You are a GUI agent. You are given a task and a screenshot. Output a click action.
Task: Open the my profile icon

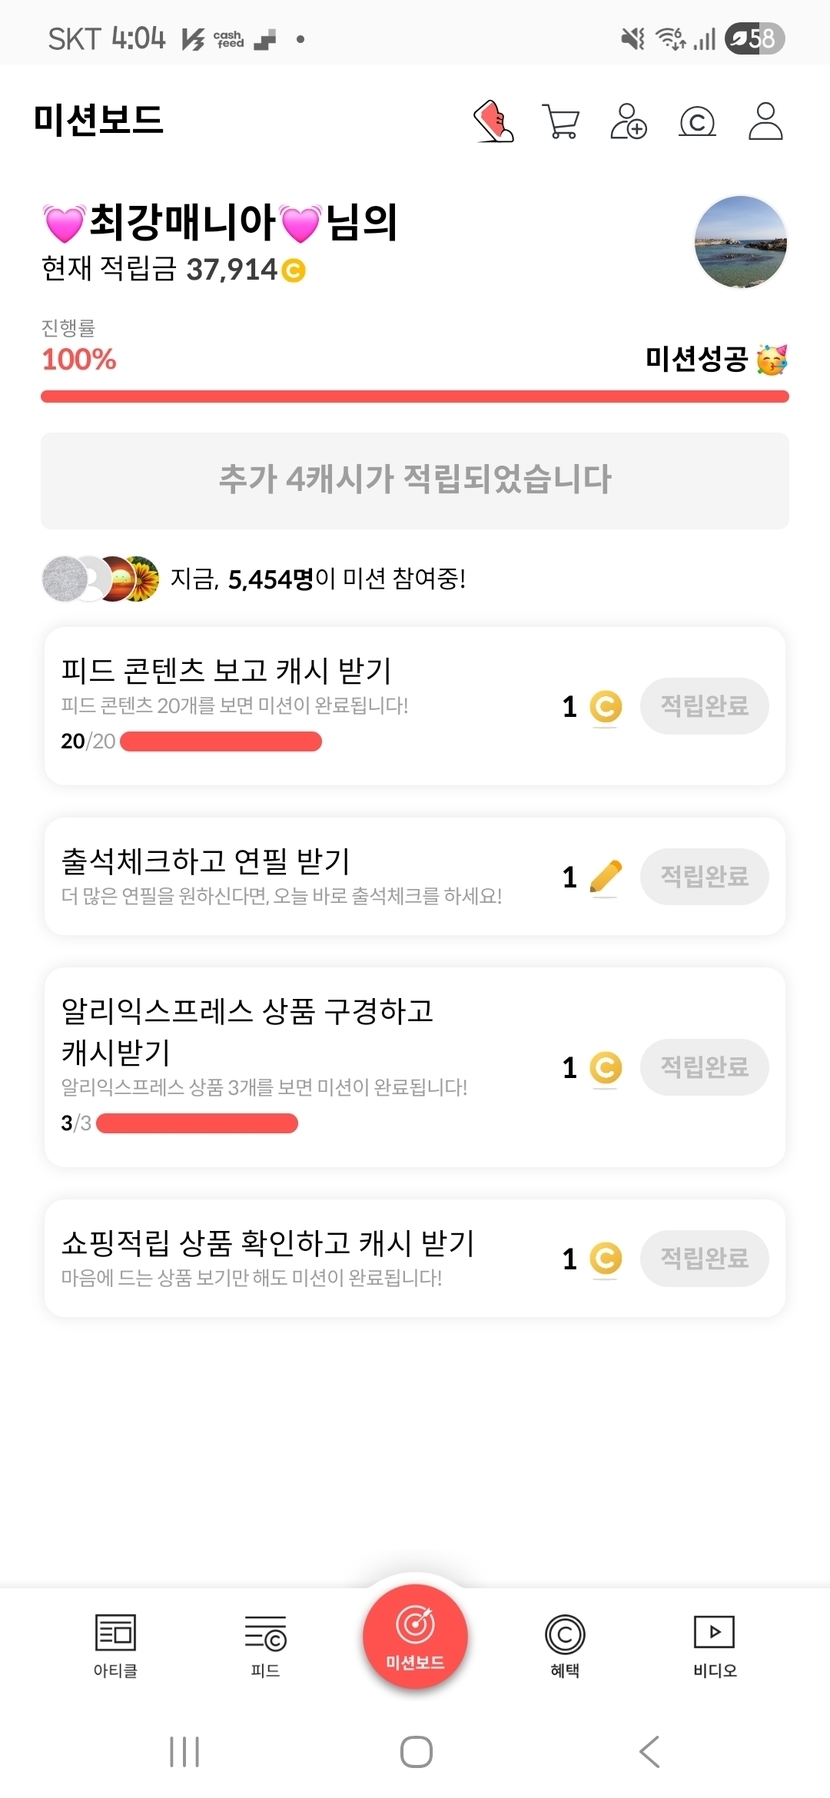[x=765, y=122]
